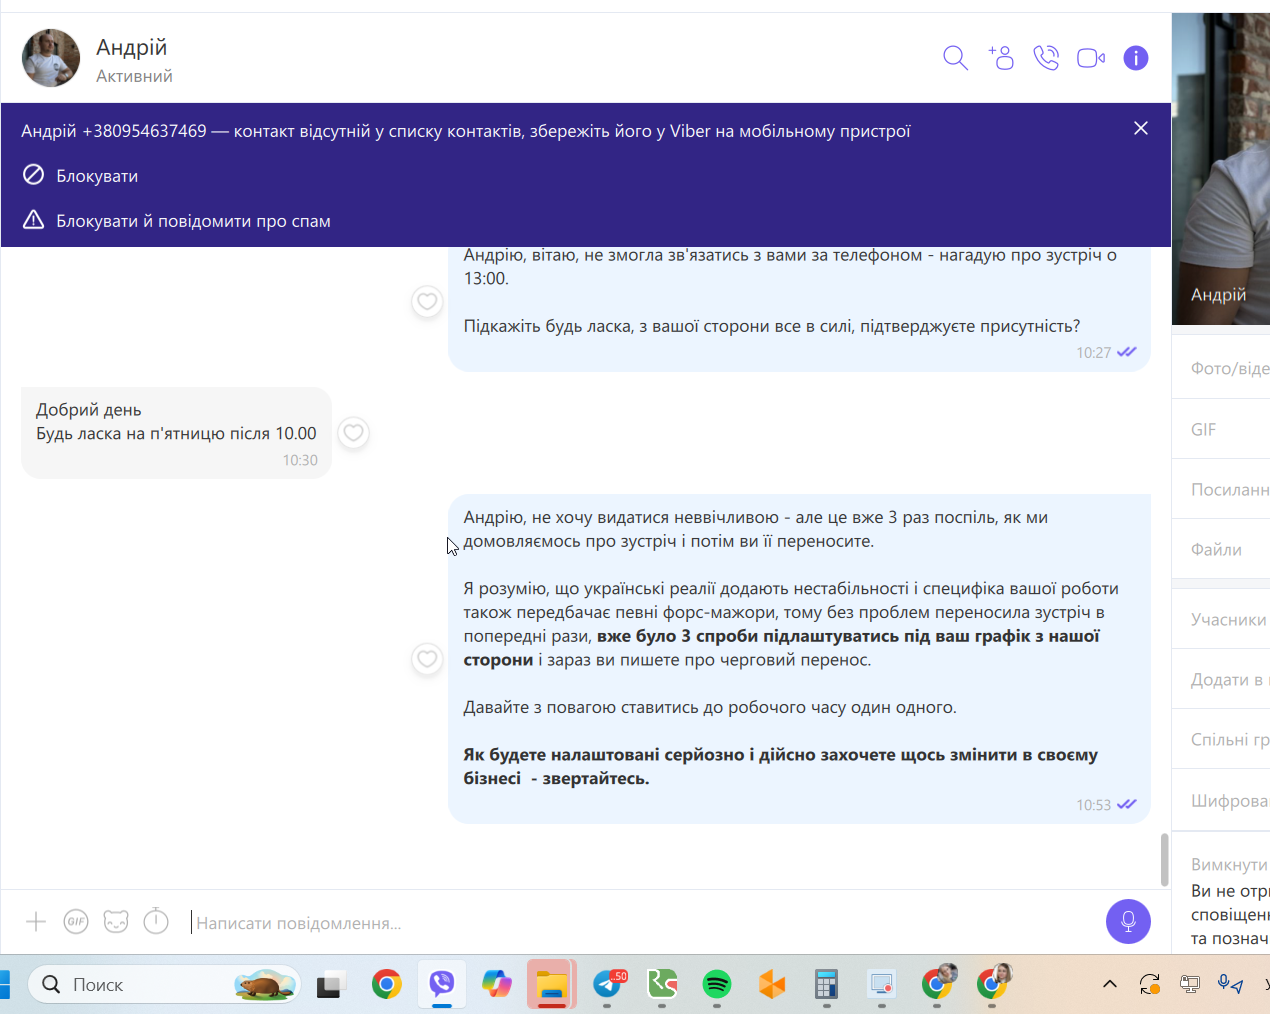This screenshot has width=1270, height=1014.
Task: Click Блокувати й повідомити про спам
Action: click(177, 221)
